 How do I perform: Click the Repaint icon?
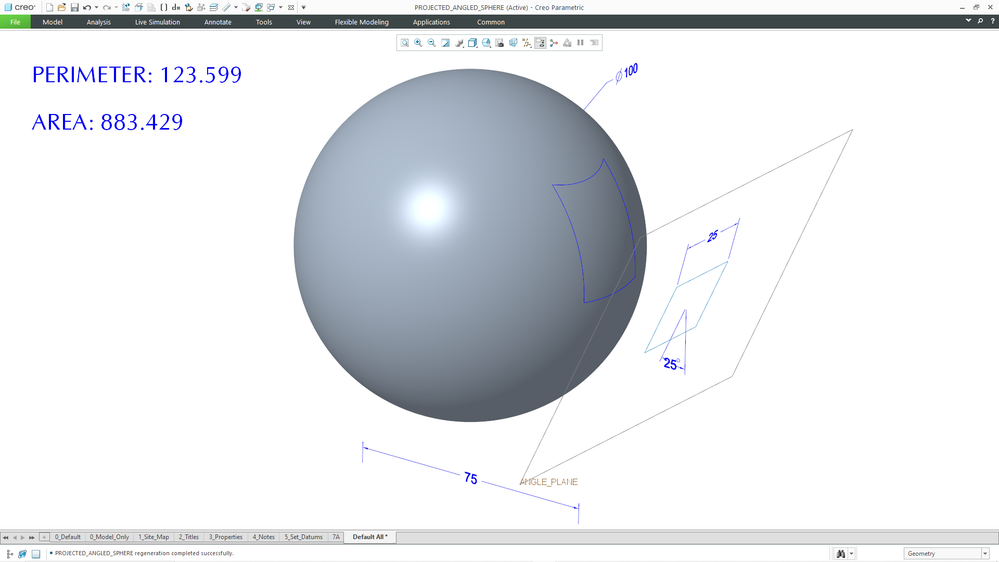click(x=445, y=43)
